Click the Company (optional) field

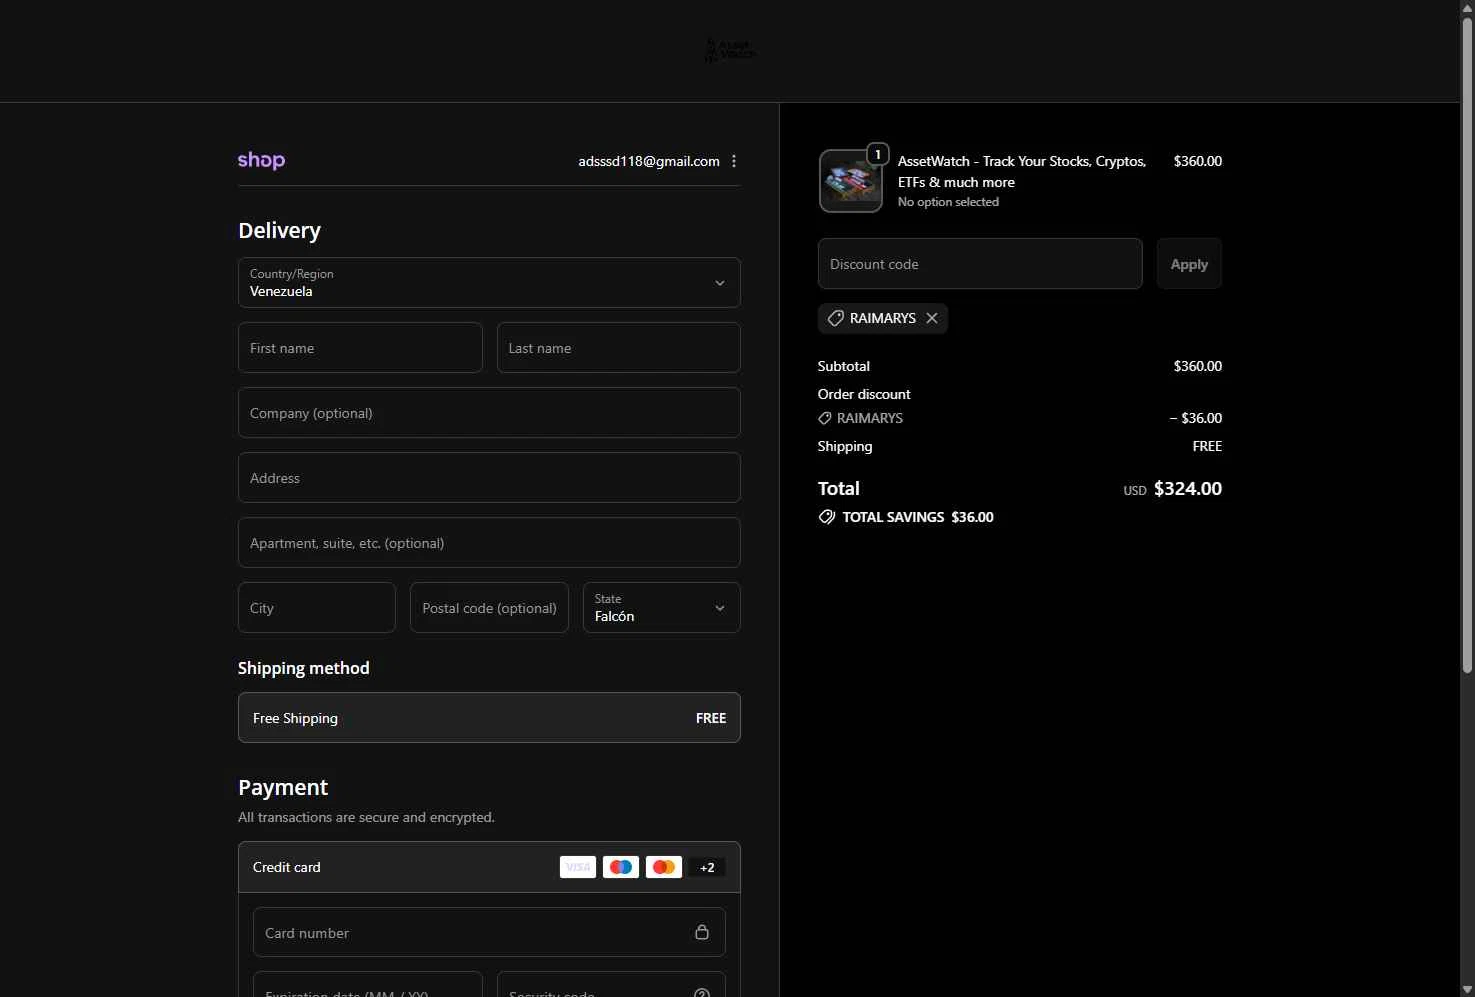489,412
